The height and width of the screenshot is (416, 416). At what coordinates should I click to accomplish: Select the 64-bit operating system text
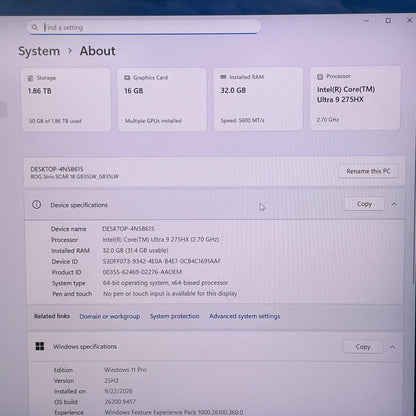click(165, 283)
